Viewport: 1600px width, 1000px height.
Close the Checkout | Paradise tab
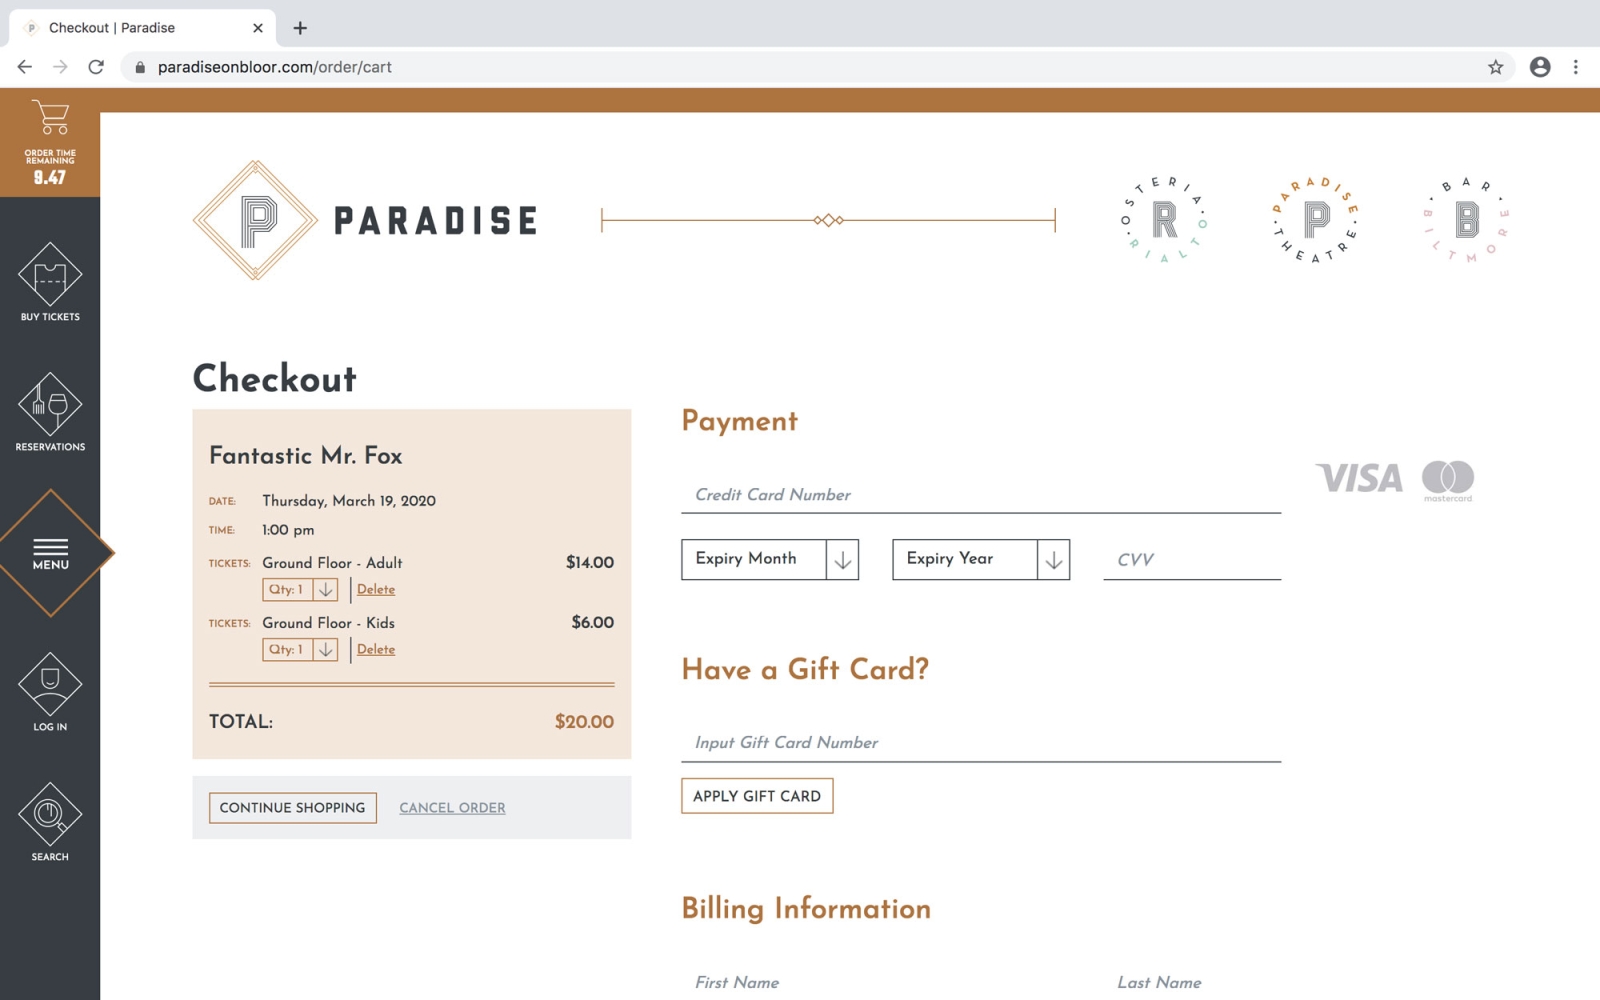tap(258, 28)
